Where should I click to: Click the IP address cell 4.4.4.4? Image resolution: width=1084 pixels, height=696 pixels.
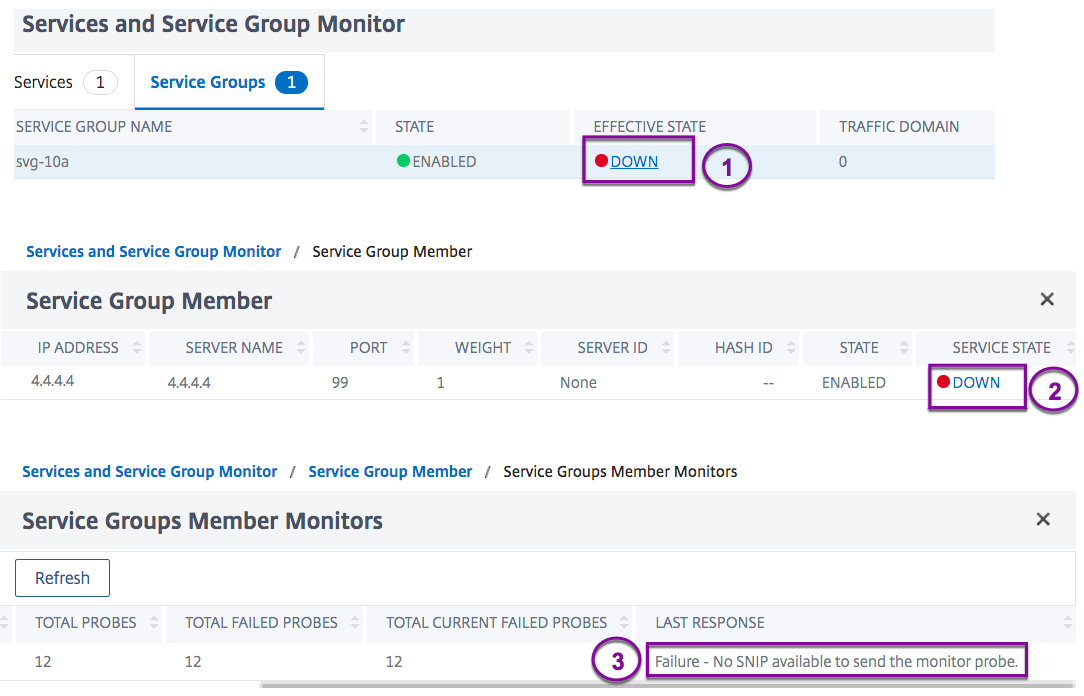[53, 382]
